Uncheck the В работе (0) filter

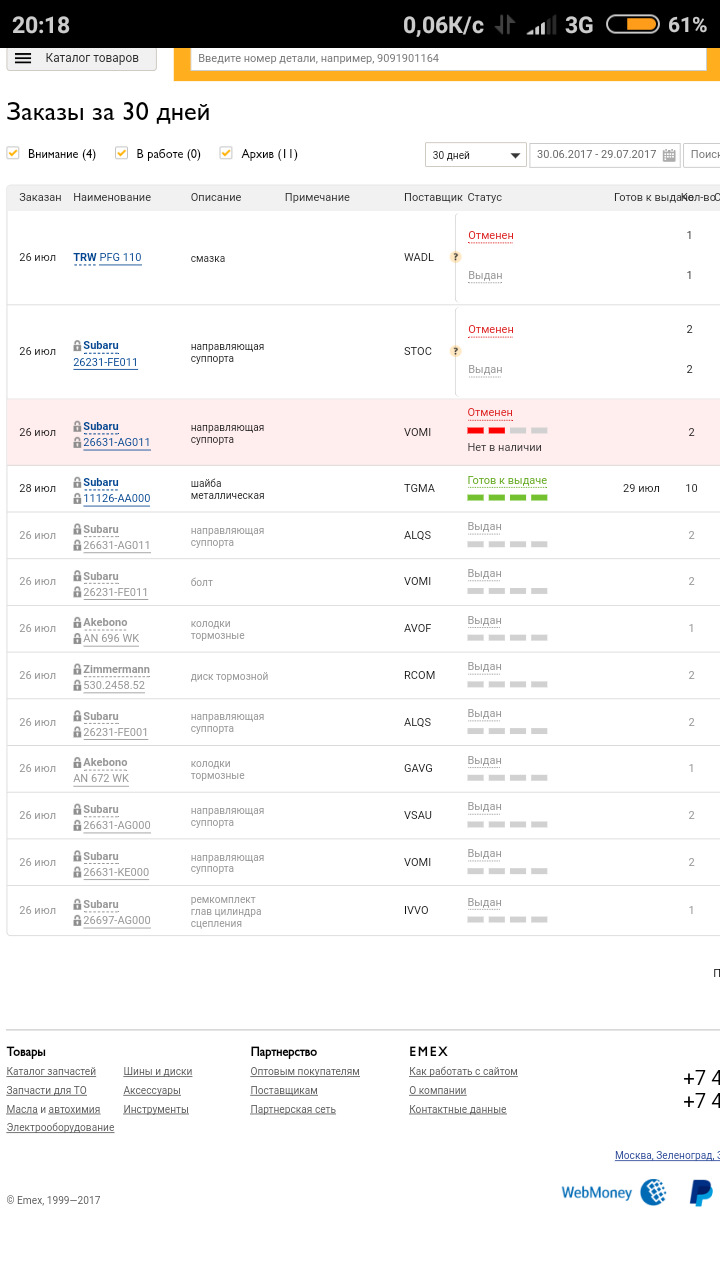[122, 153]
